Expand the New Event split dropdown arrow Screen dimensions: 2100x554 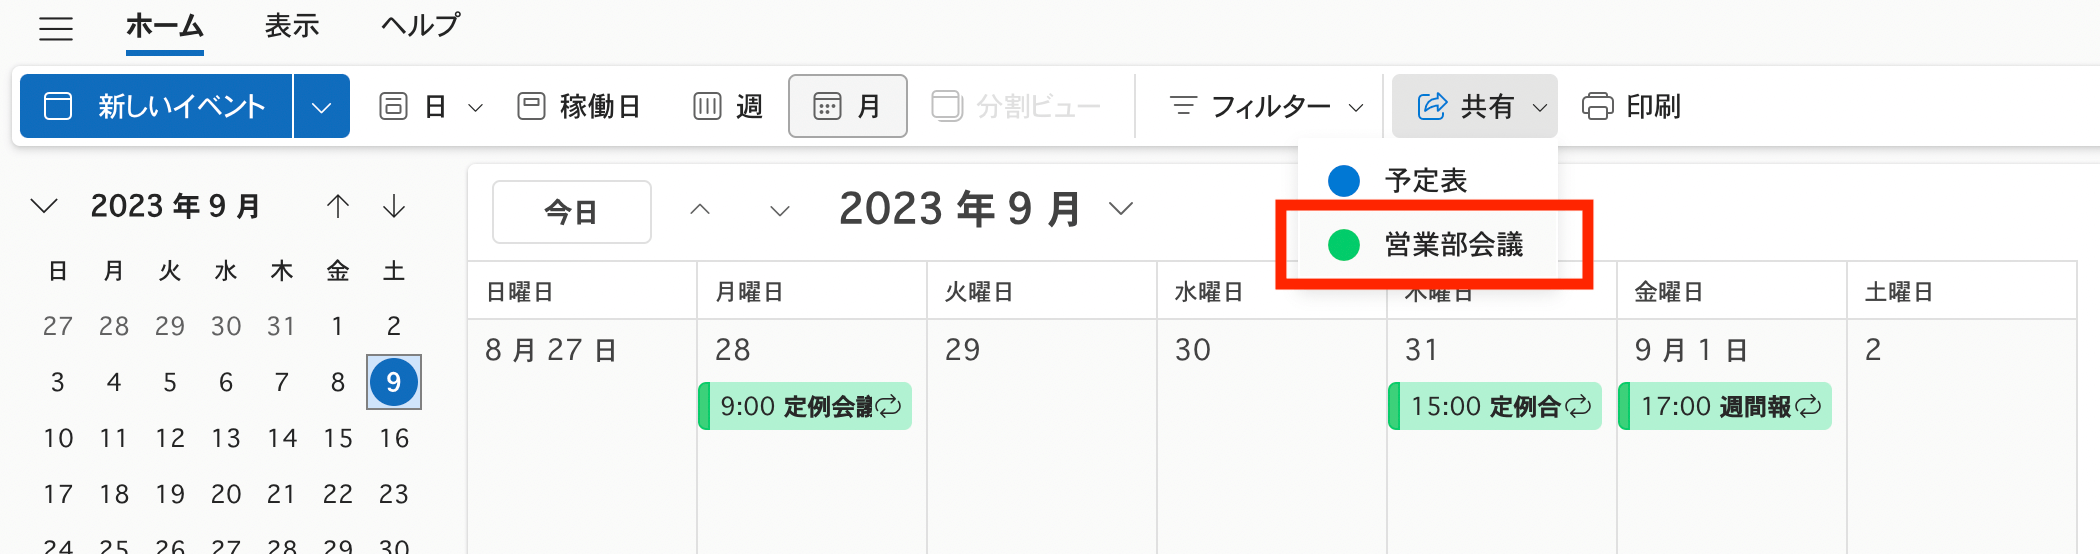pyautogui.click(x=321, y=106)
